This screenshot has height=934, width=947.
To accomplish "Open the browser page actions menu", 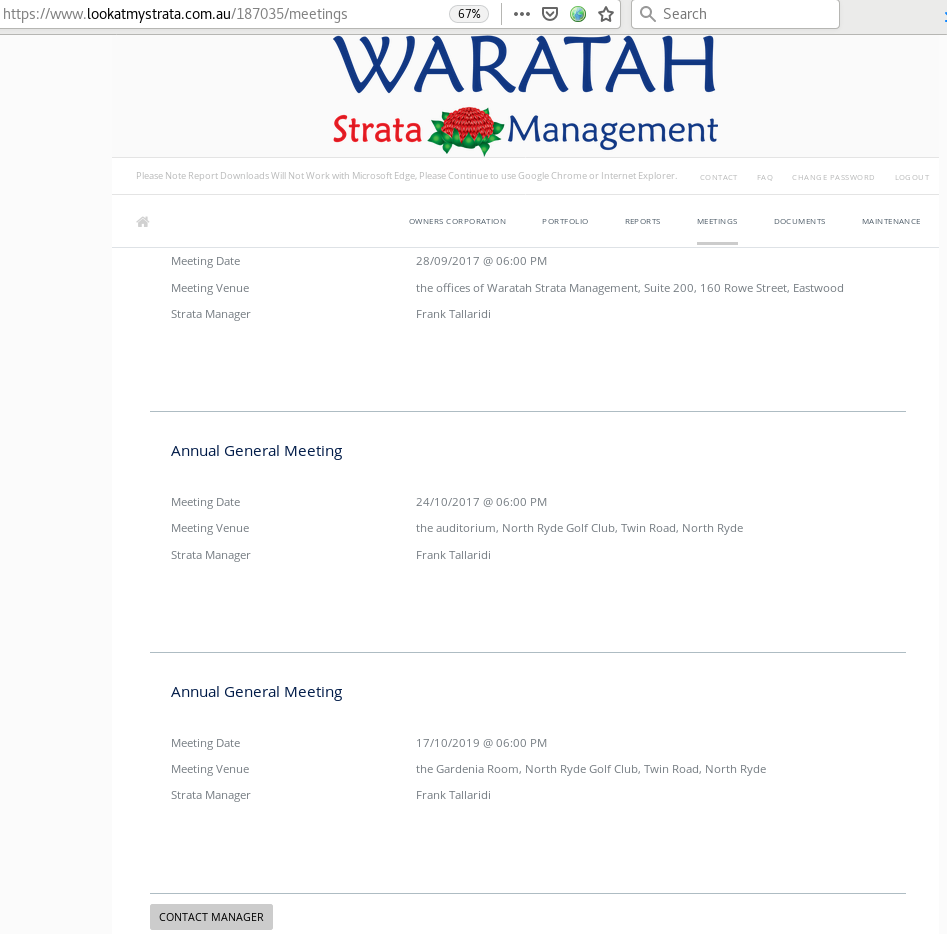I will click(522, 14).
